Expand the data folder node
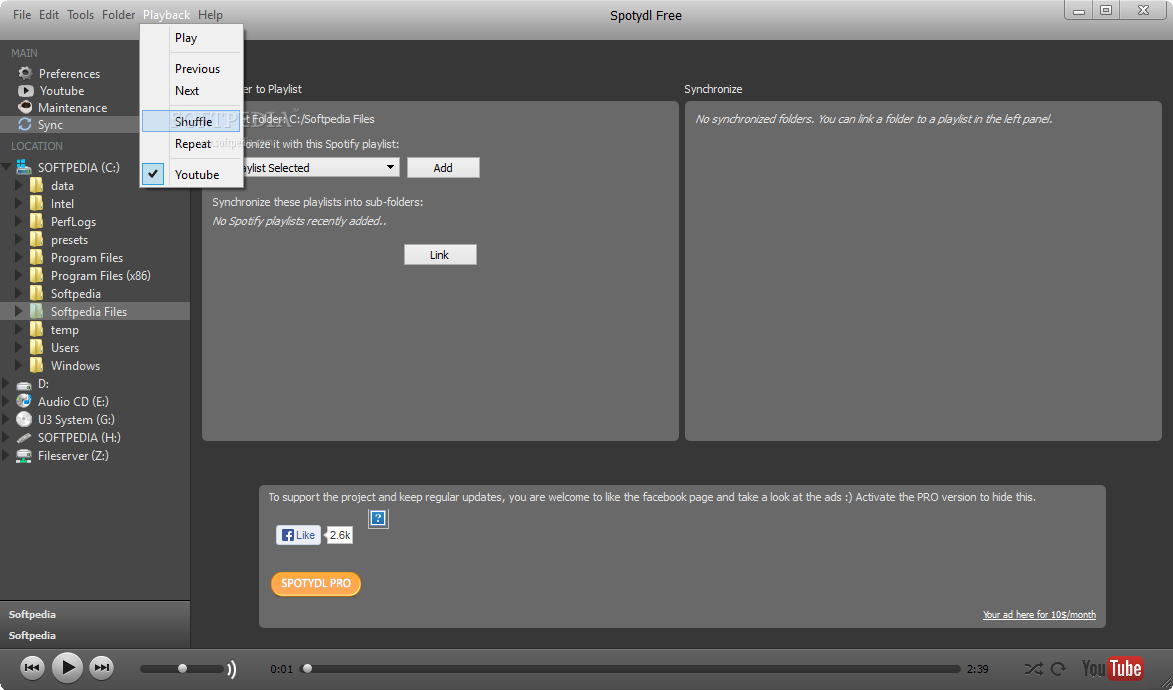 coord(19,185)
